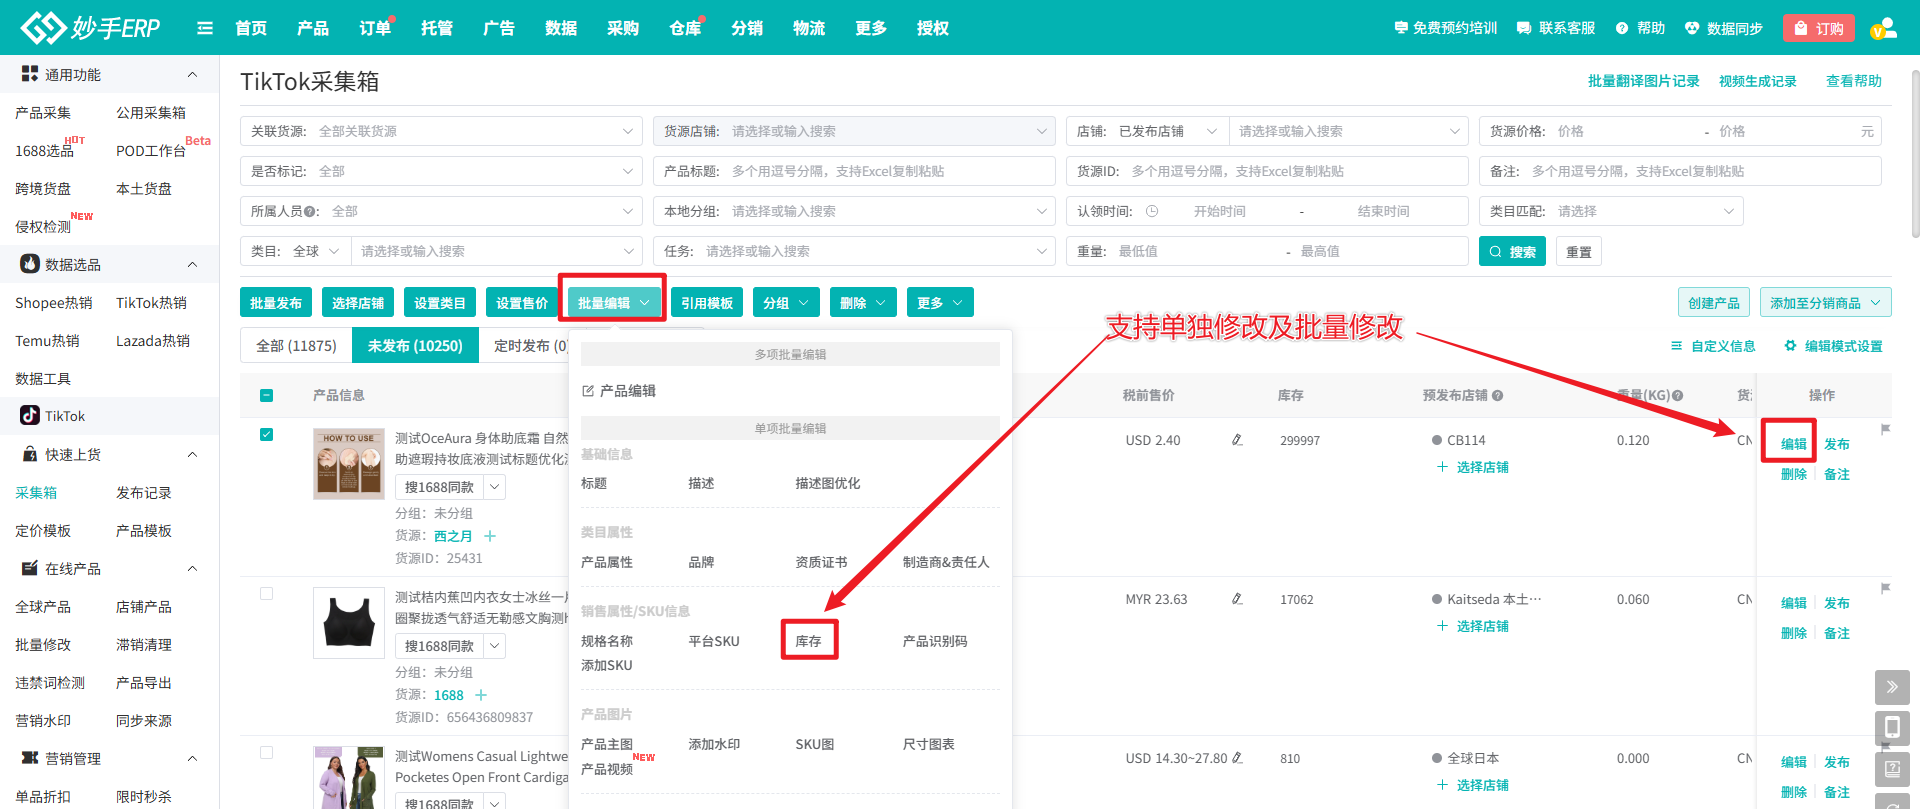Screen dimensions: 1920x809
Task: Open the 授权 top menu
Action: (933, 28)
